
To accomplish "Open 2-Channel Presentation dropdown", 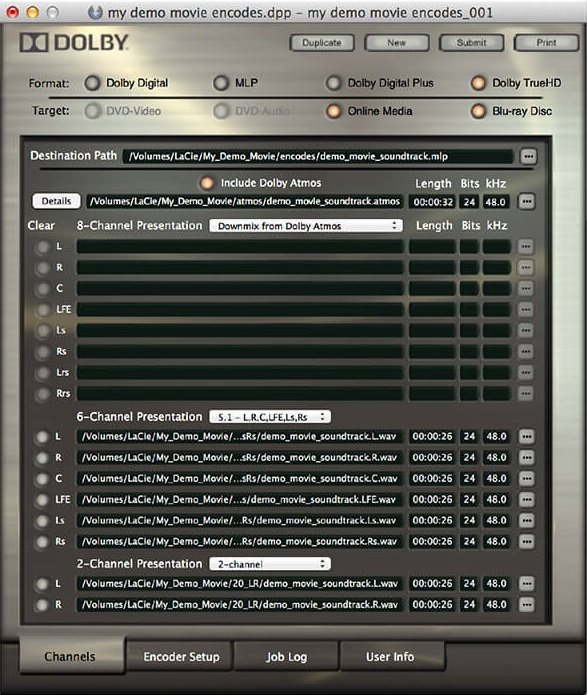I will pos(270,564).
